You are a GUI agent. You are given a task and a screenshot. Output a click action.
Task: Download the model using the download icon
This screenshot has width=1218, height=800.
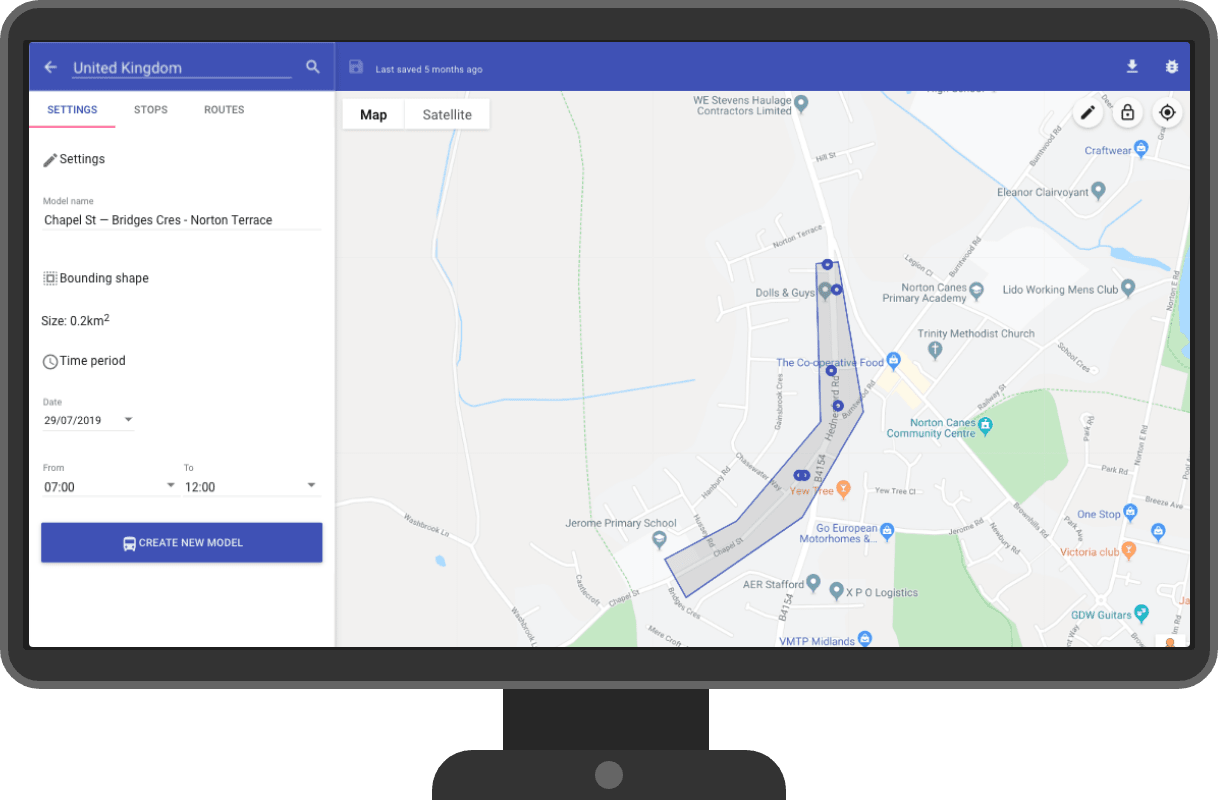click(1132, 66)
